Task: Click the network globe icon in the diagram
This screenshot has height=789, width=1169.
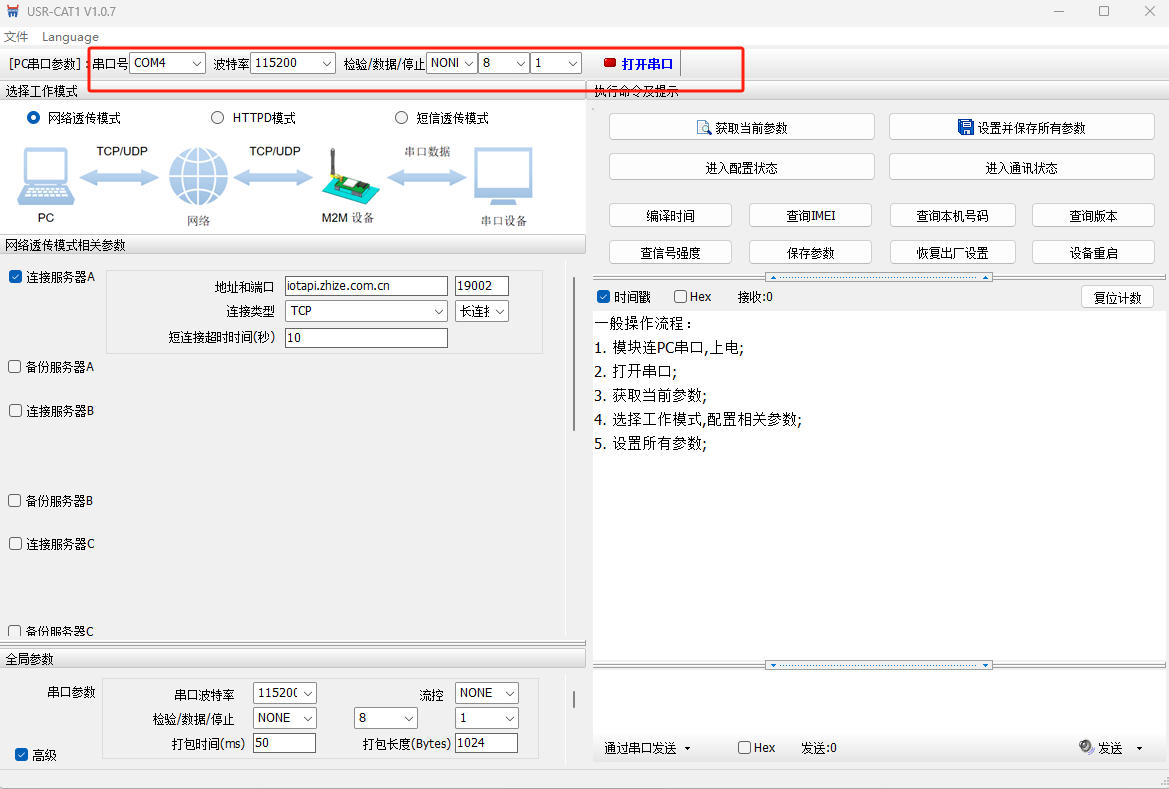Action: (x=198, y=177)
